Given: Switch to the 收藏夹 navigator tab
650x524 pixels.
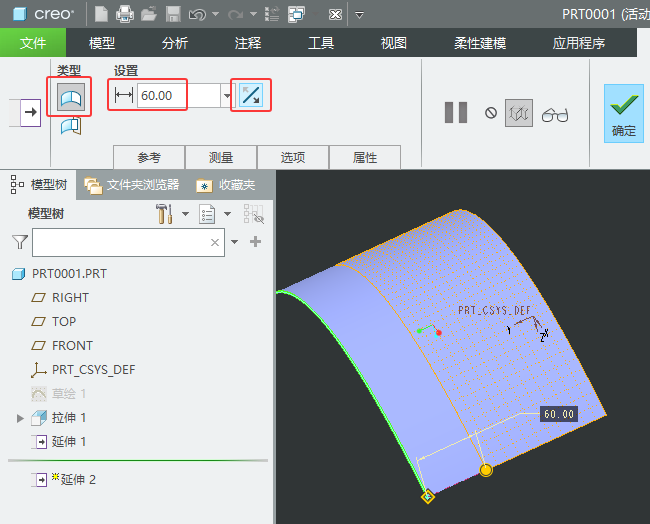Looking at the screenshot, I should 226,184.
